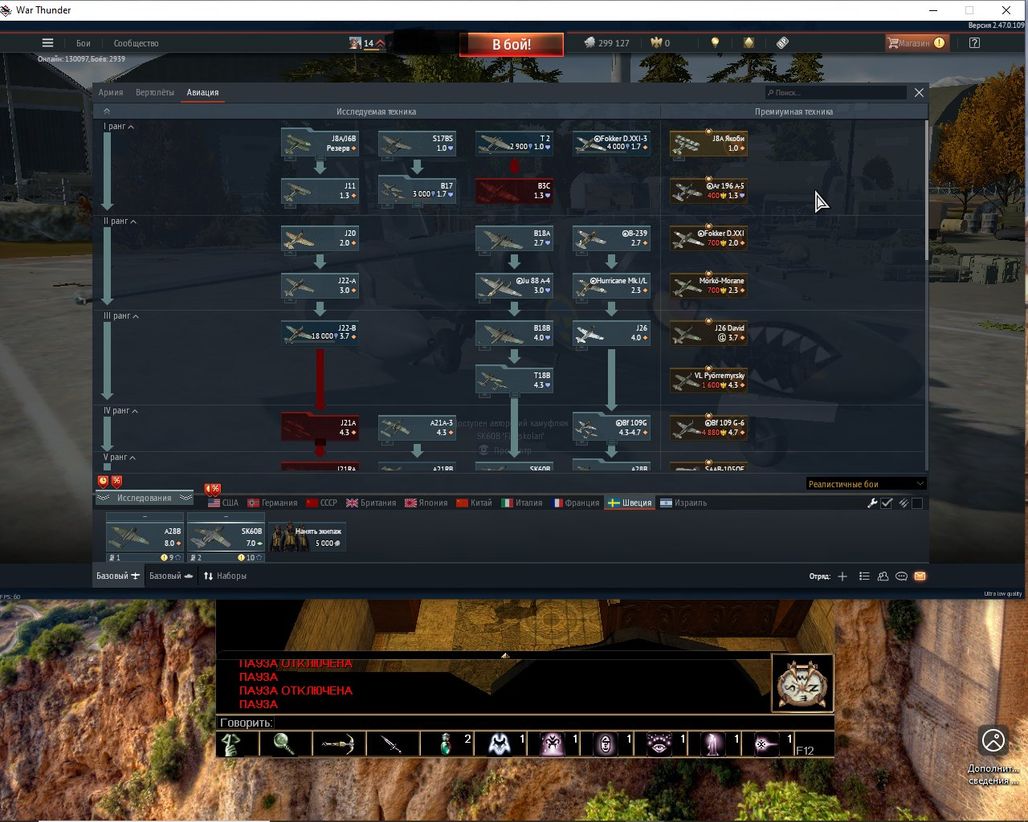Collapse the II ранг section
The width and height of the screenshot is (1028, 822).
point(119,221)
